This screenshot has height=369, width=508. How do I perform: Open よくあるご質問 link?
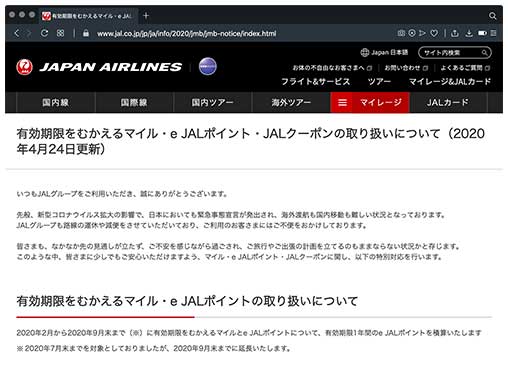point(465,68)
